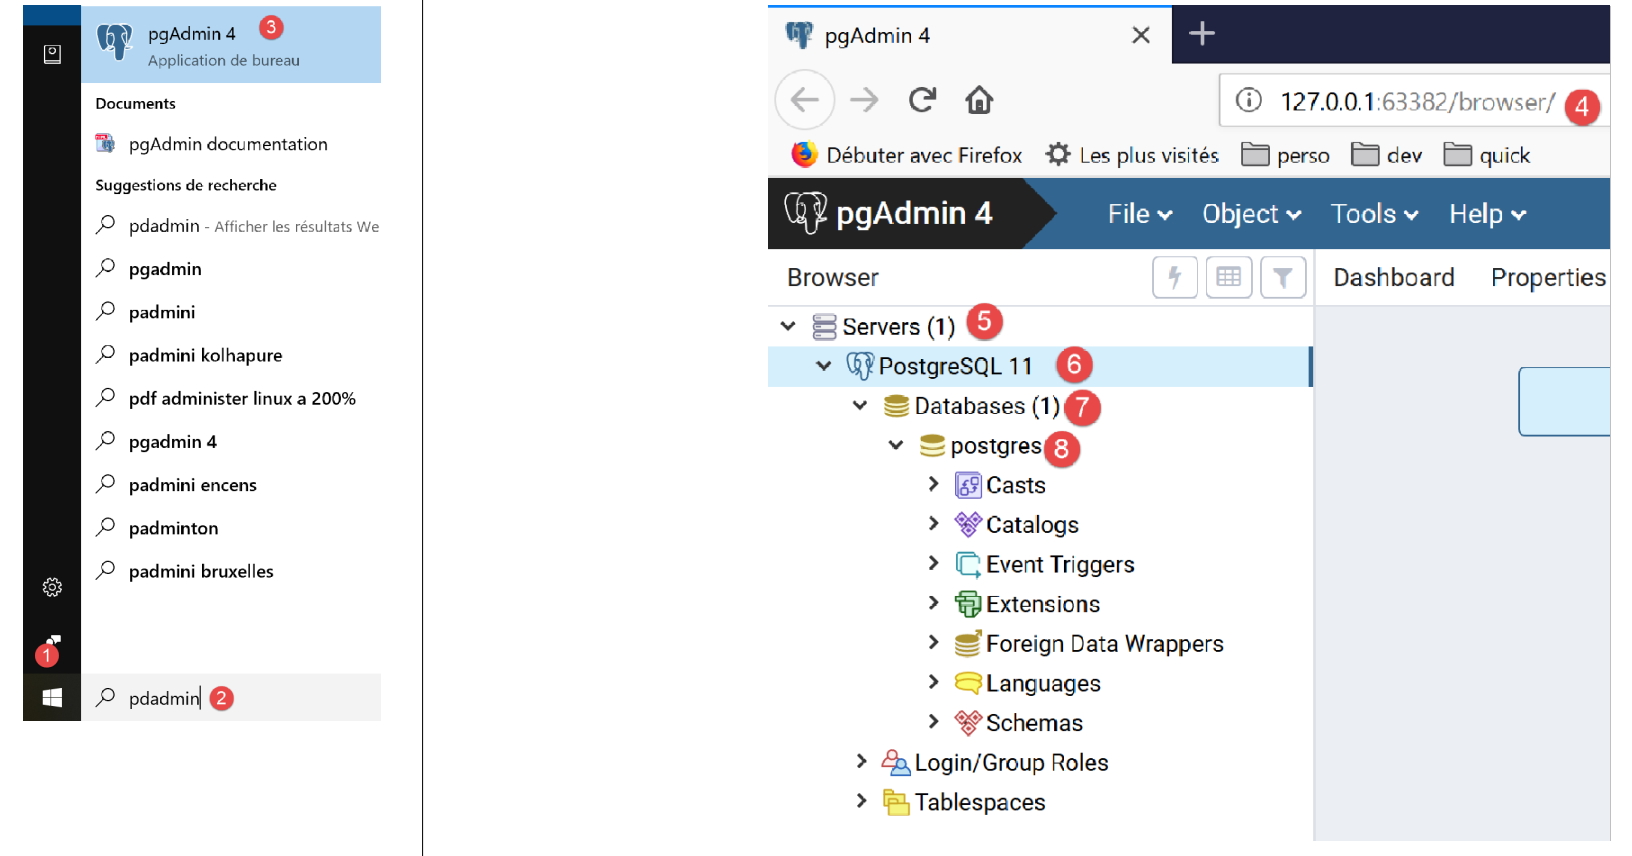
Task: Collapse the PostgreSQL 11 server node
Action: (x=824, y=366)
